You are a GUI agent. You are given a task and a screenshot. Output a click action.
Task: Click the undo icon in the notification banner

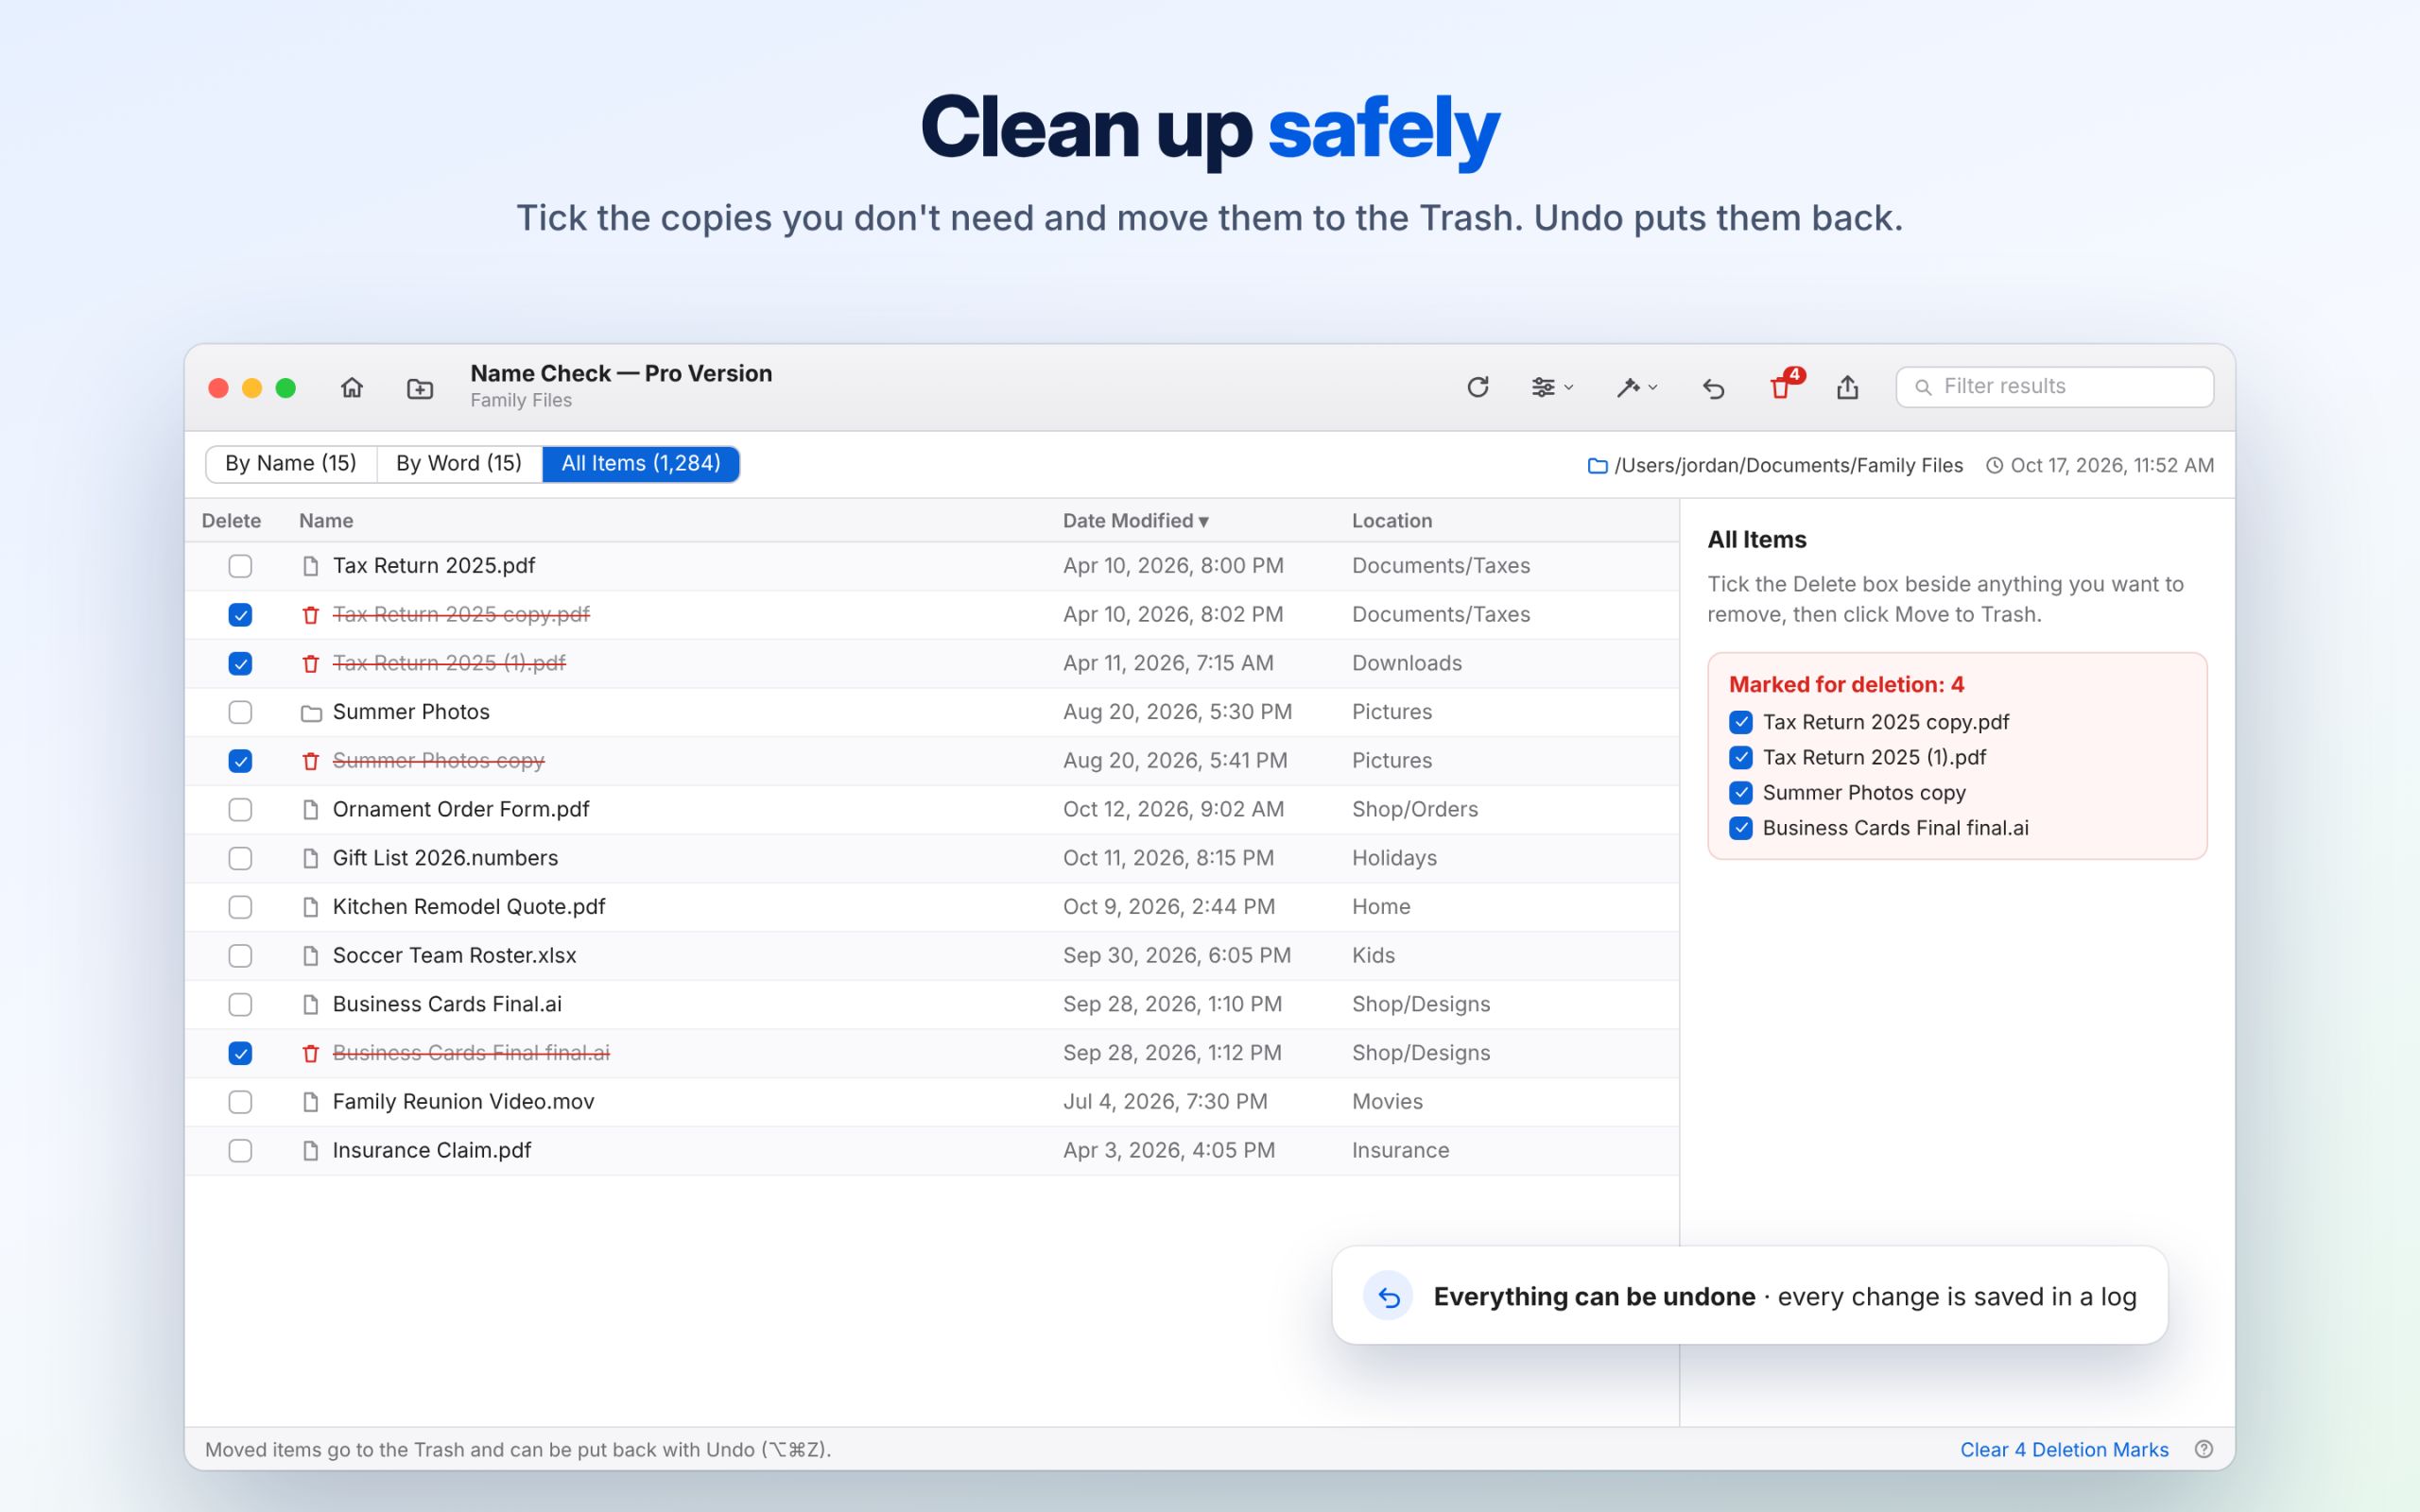point(1388,1296)
